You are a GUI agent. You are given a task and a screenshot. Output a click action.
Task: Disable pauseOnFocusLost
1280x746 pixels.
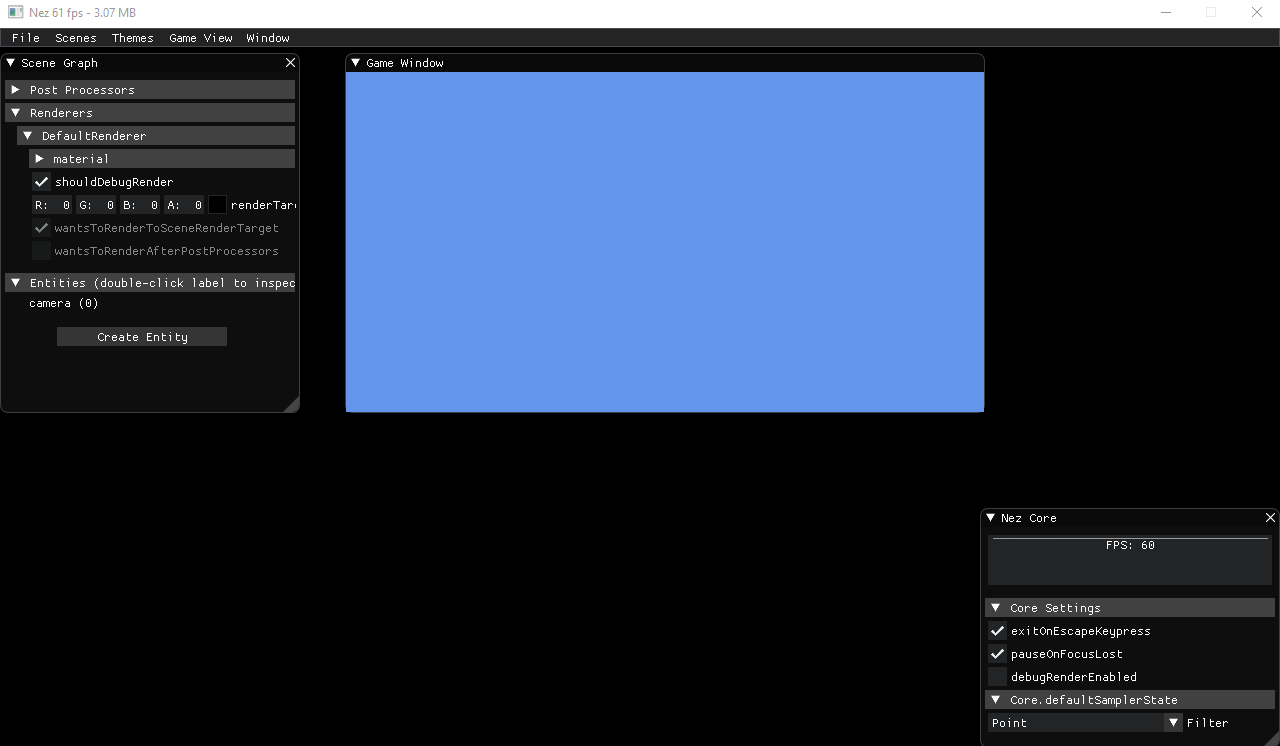pyautogui.click(x=997, y=653)
